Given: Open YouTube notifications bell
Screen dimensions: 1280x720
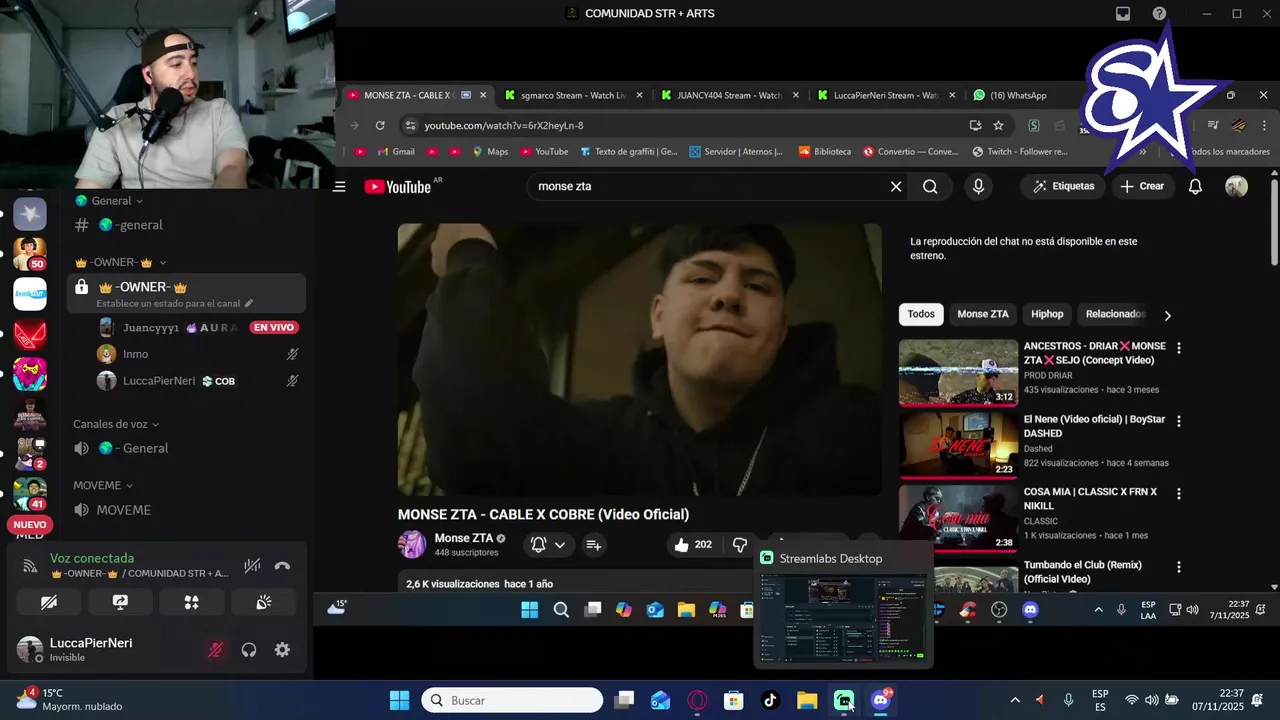Looking at the screenshot, I should [1195, 186].
